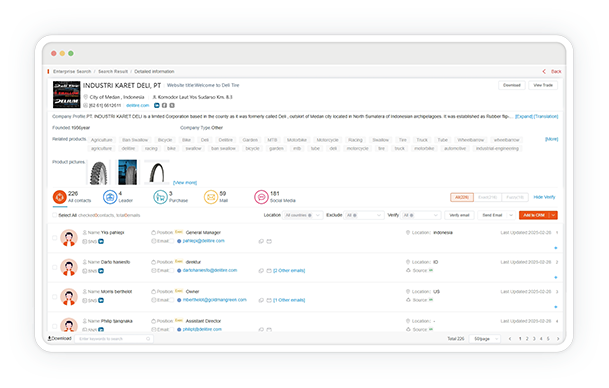
Task: Click the source flag in Owner row
Action: tap(431, 300)
